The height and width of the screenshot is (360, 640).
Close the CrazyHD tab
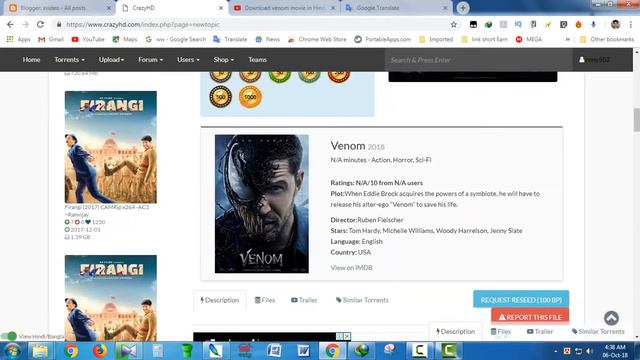click(x=221, y=8)
